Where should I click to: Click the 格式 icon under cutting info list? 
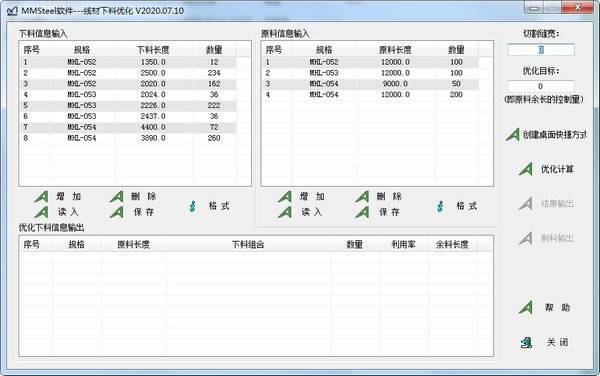tap(192, 206)
